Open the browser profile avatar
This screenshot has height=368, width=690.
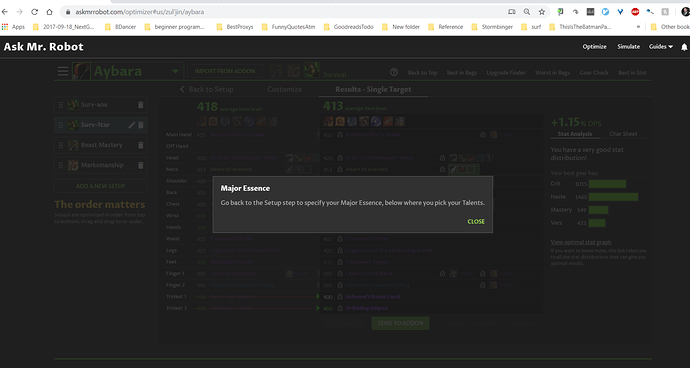(685, 12)
